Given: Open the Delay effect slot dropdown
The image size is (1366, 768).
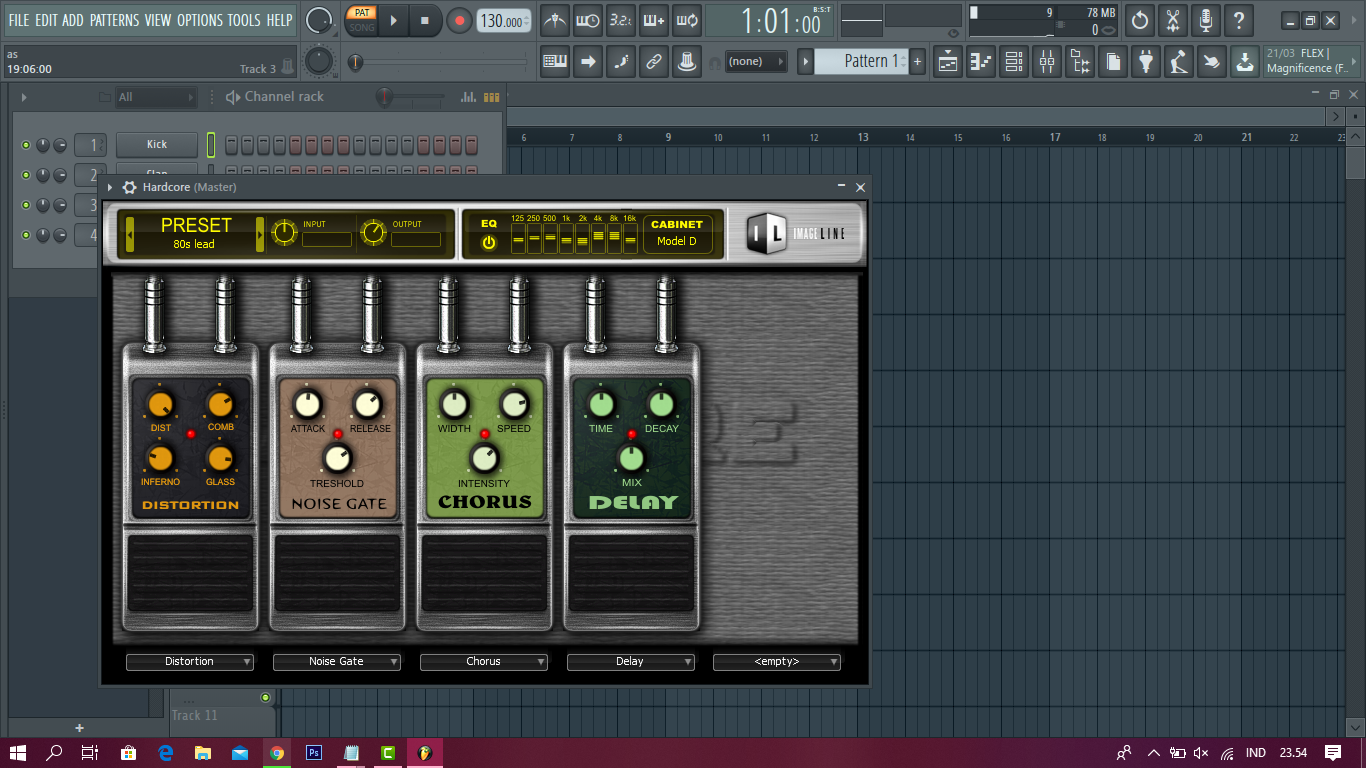Looking at the screenshot, I should [631, 662].
